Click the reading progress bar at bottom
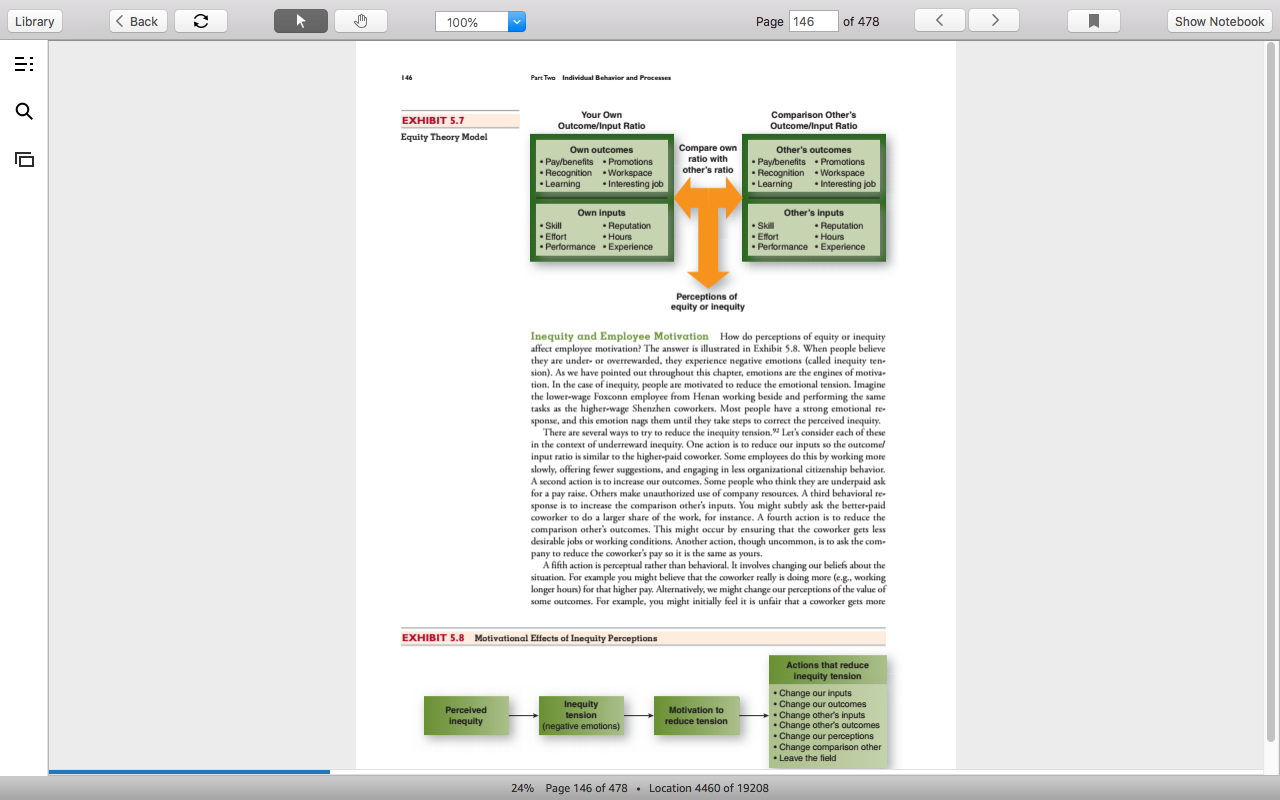 pos(658,771)
